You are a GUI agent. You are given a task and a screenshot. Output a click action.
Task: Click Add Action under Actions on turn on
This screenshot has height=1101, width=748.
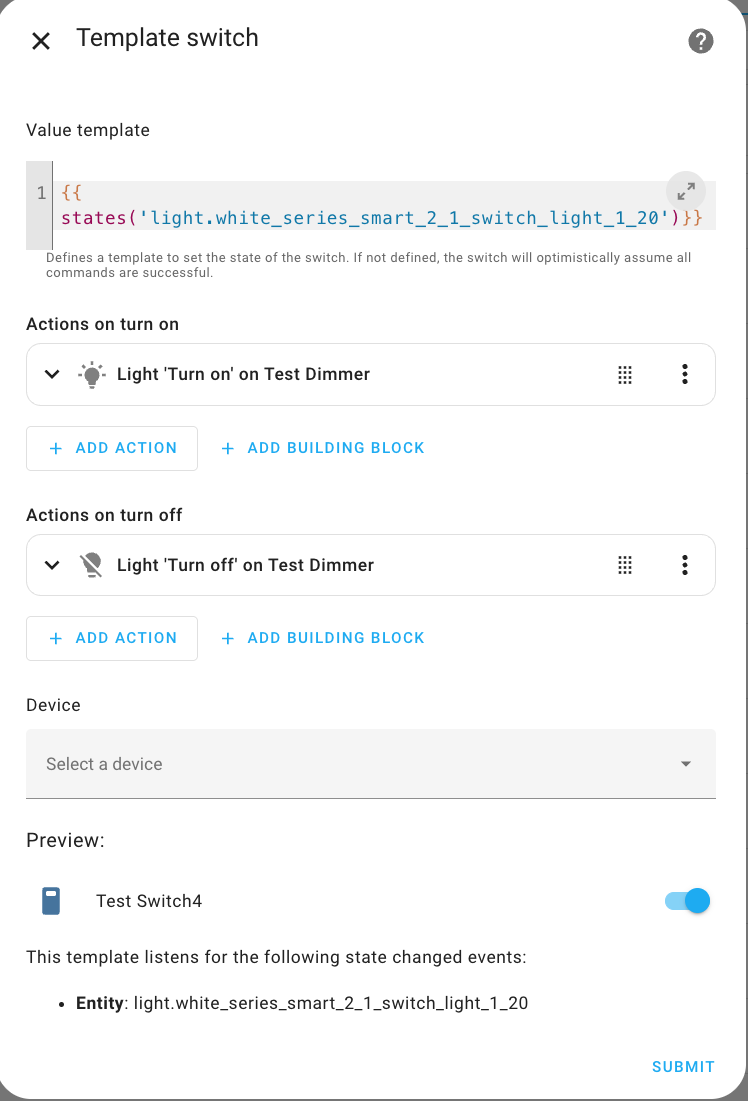click(112, 448)
